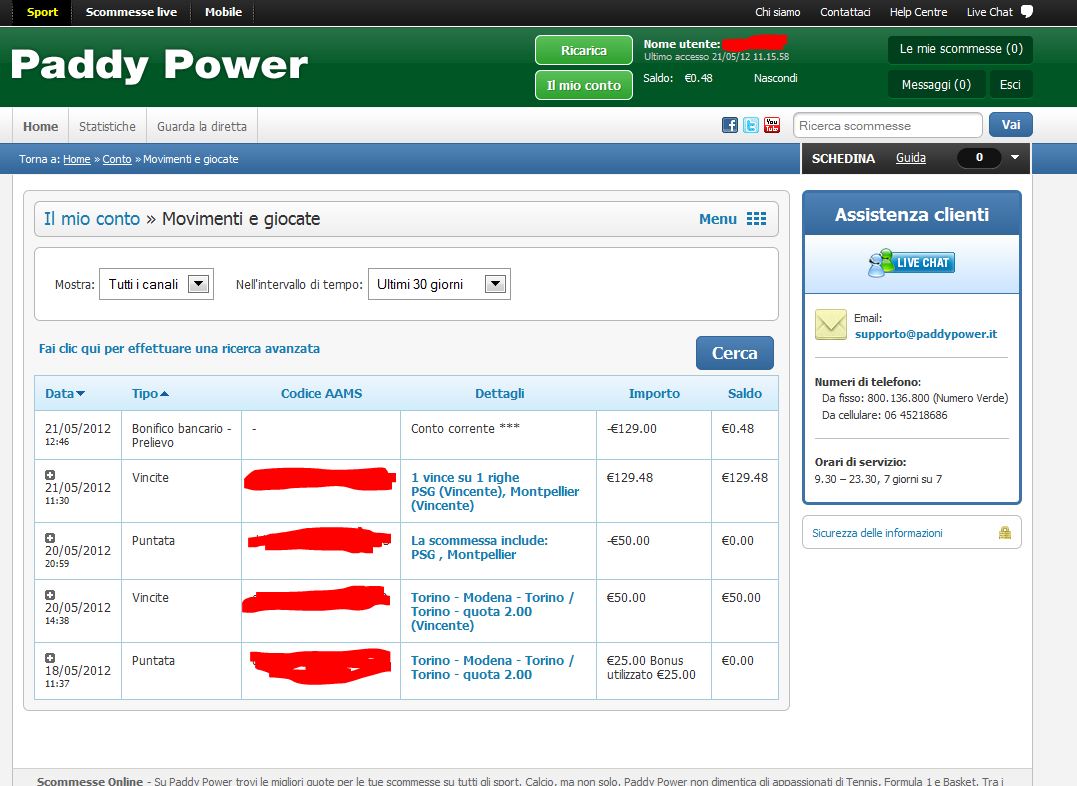
Task: Click the -€129.00 amount cell
Action: pyautogui.click(x=654, y=435)
